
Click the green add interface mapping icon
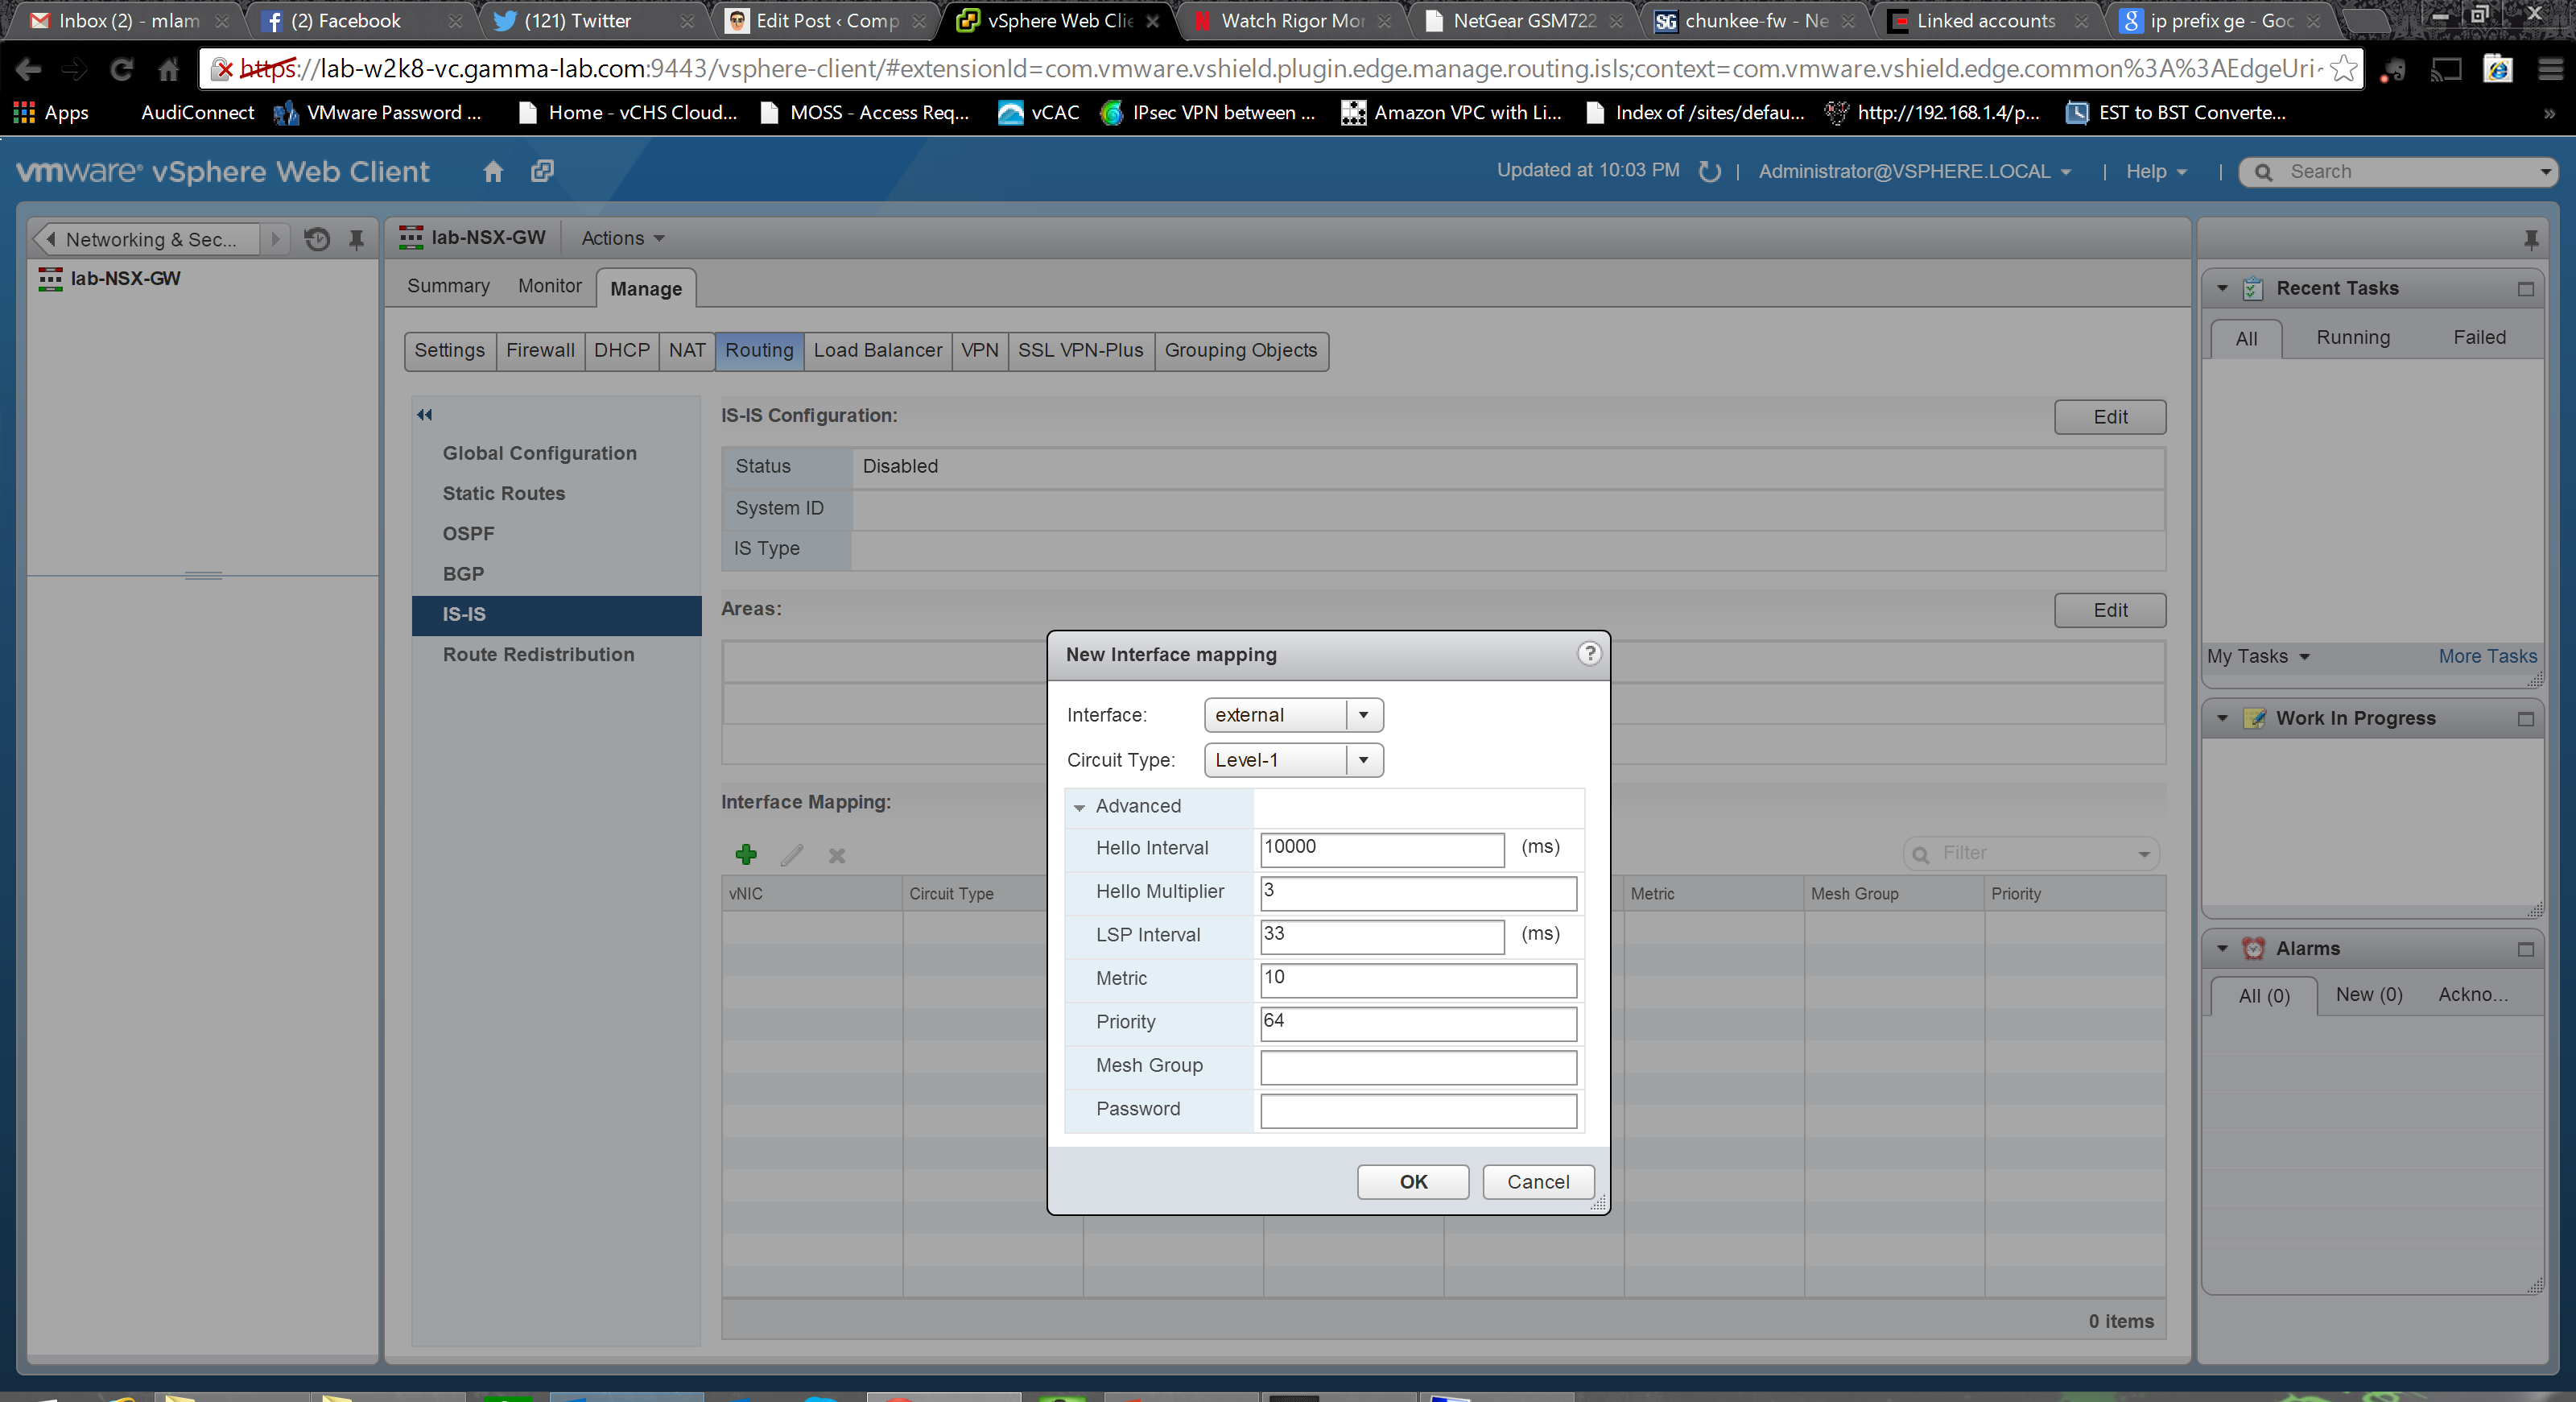(x=746, y=854)
